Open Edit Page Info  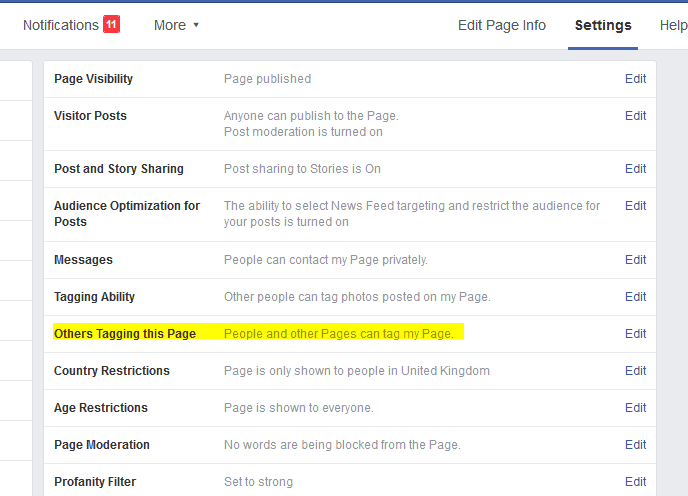click(502, 25)
